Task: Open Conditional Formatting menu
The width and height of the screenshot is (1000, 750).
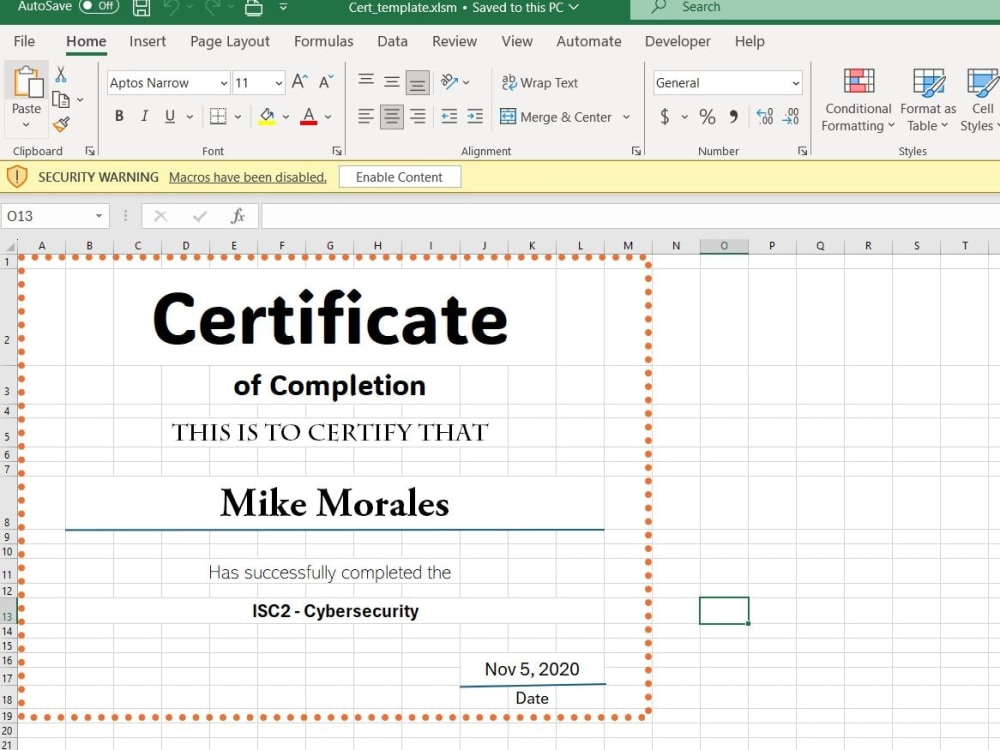Action: coord(858,100)
